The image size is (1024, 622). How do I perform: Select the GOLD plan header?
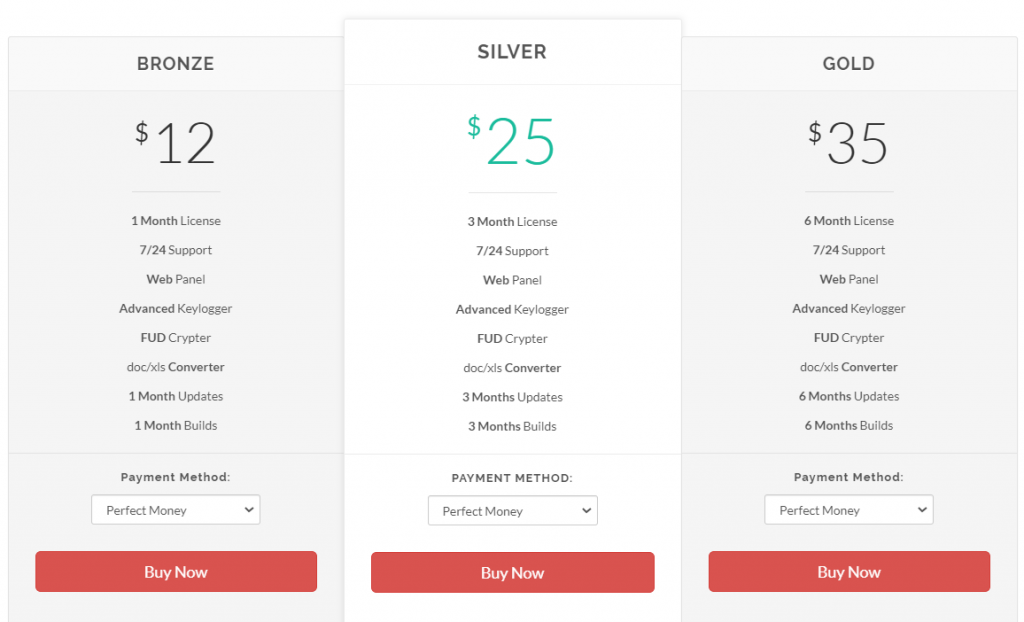849,64
